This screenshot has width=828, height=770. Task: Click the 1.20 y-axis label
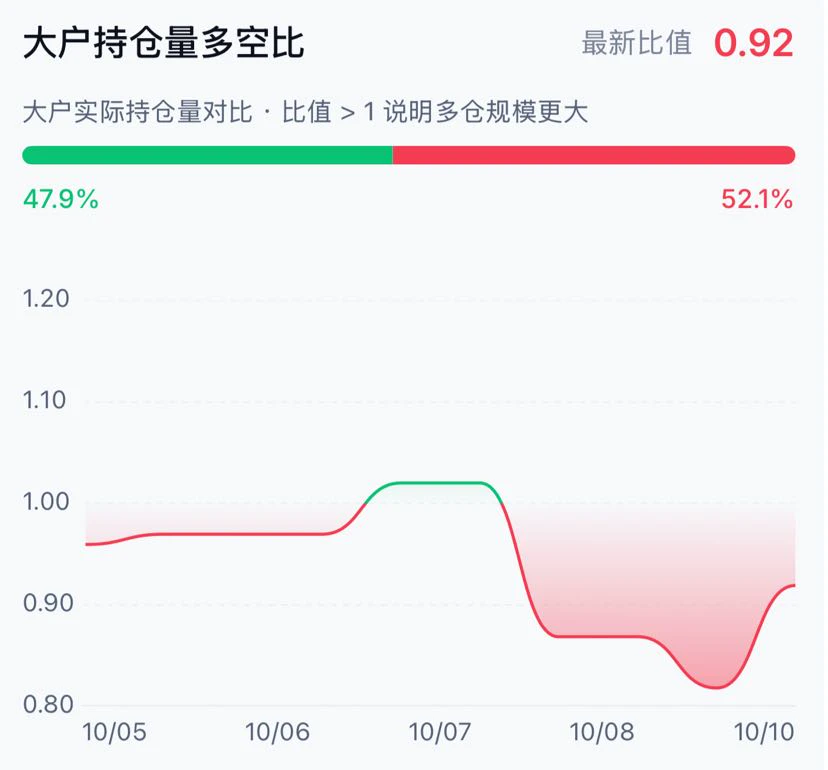pos(46,299)
